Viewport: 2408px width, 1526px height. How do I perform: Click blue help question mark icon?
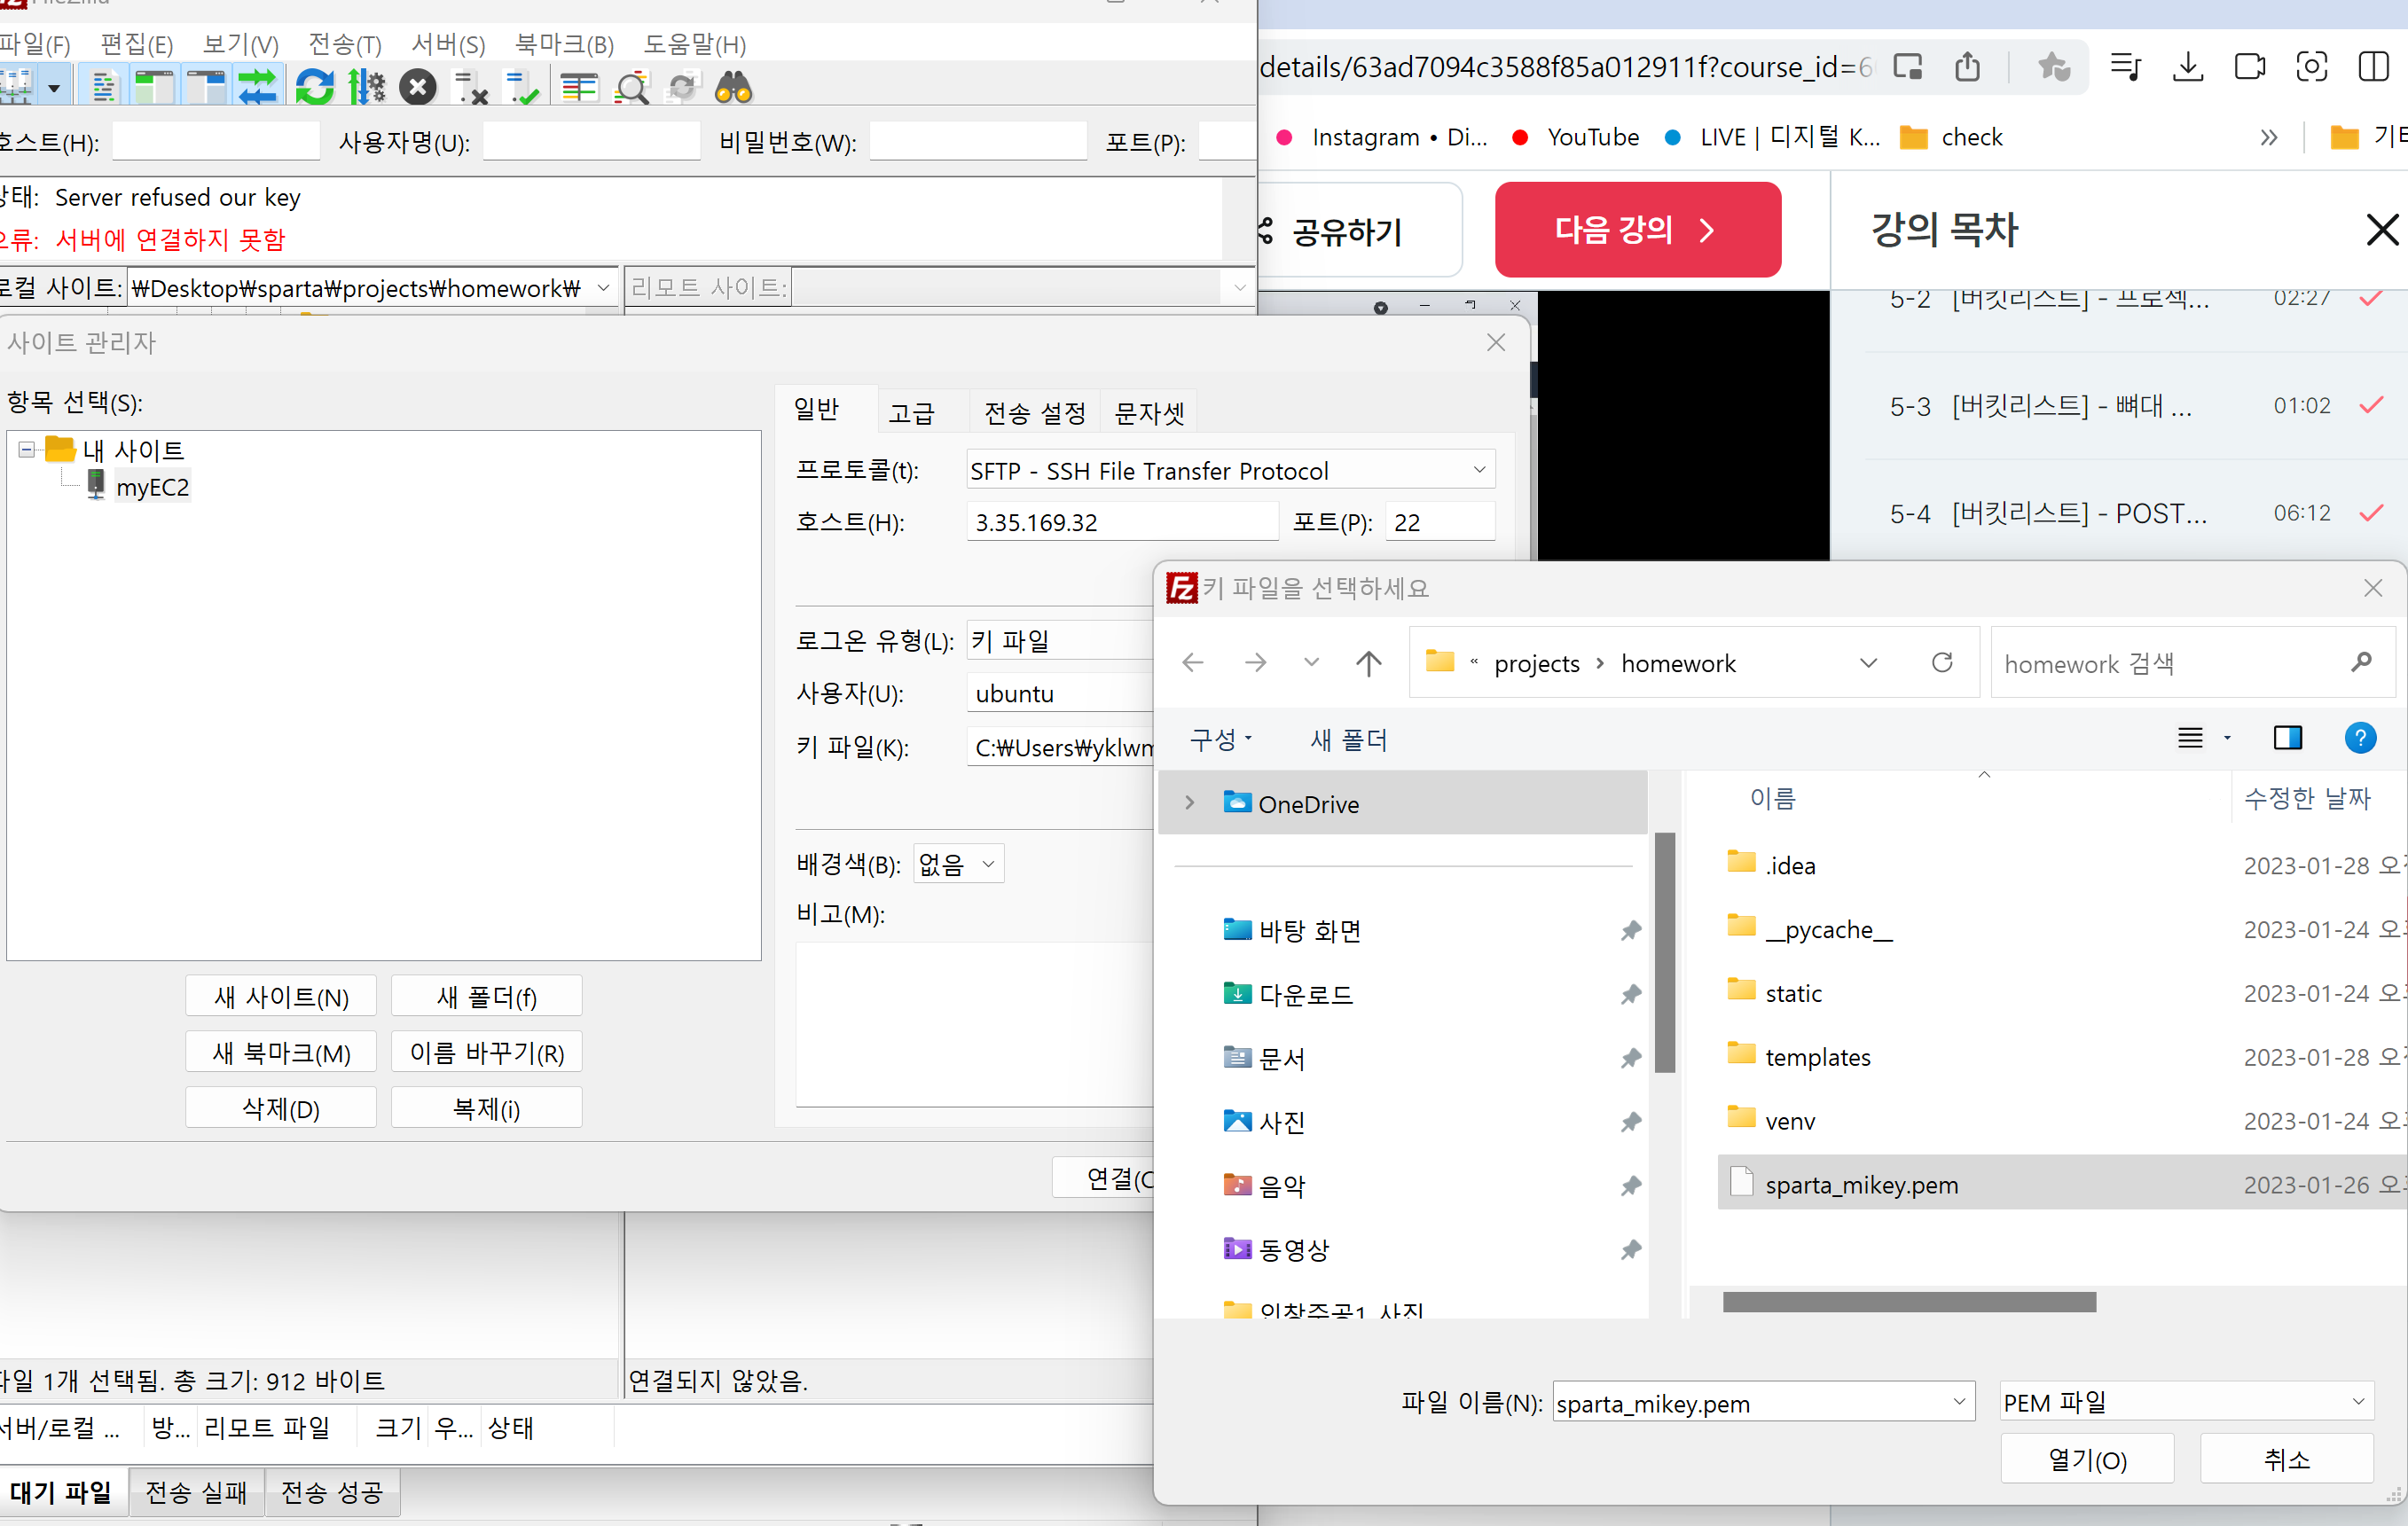(x=2360, y=738)
